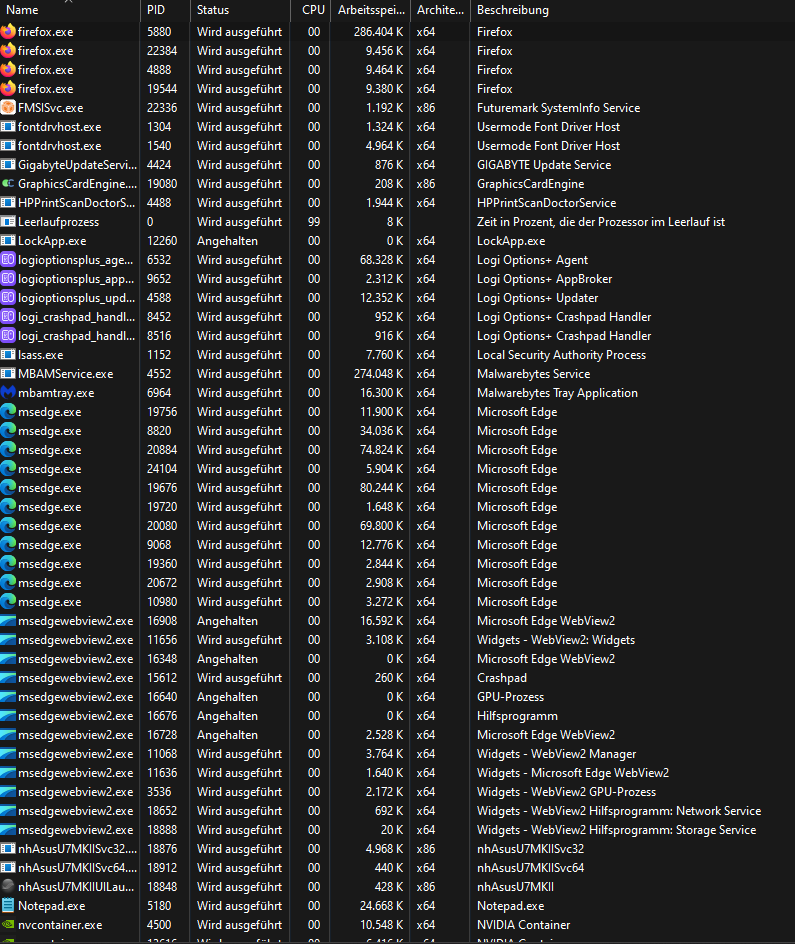Click the GPU-Prozess description of PID 16640
This screenshot has height=944, width=795.
pyautogui.click(x=510, y=697)
